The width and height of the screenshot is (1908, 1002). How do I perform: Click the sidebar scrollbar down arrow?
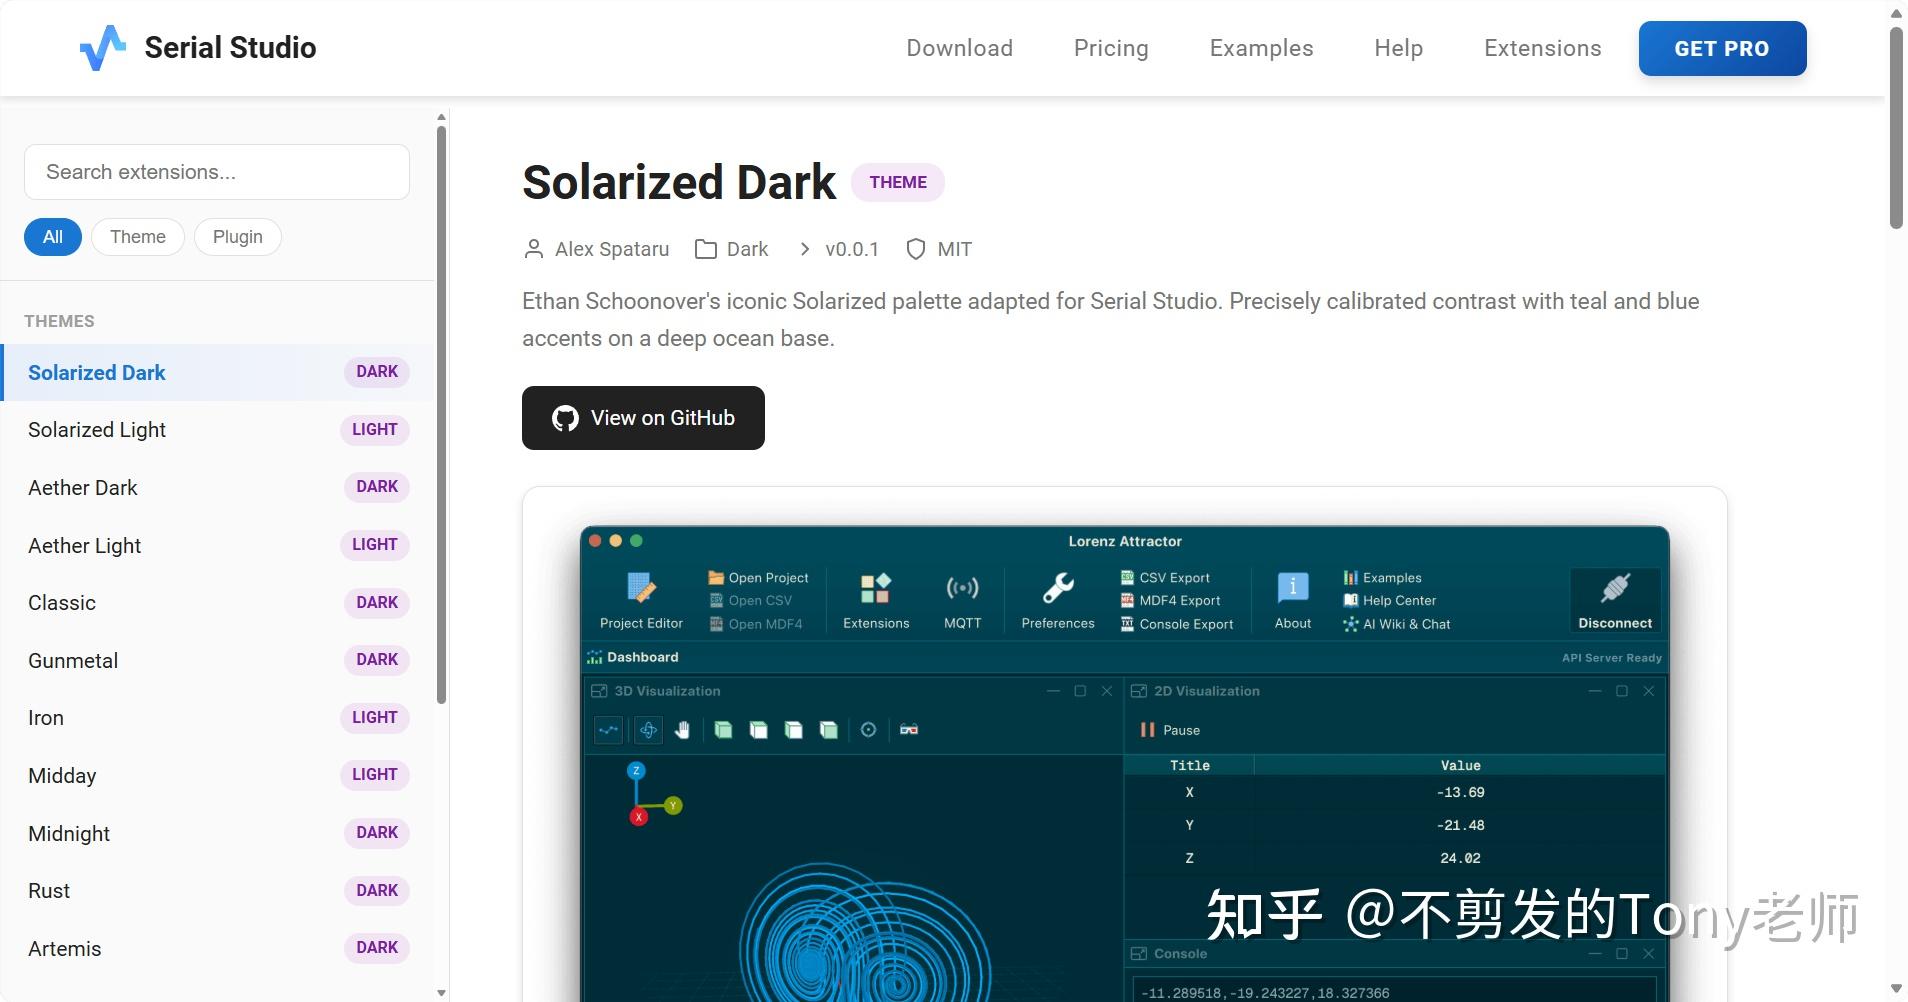point(442,993)
